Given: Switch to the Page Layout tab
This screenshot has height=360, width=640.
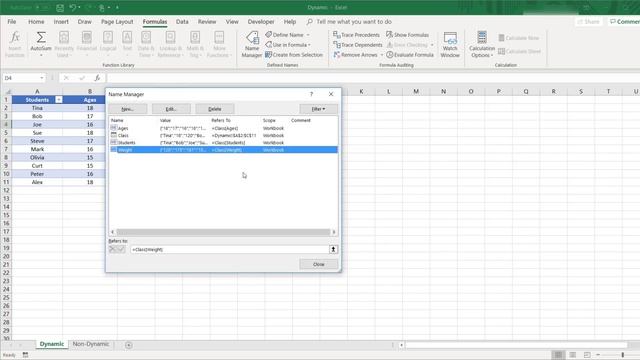Looking at the screenshot, I should (x=117, y=22).
